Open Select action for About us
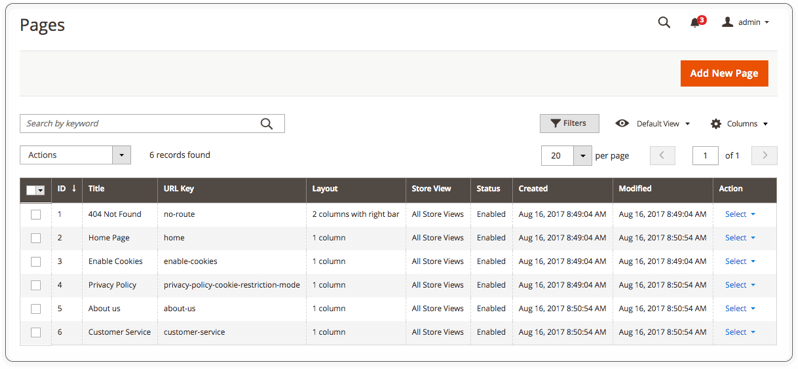Viewport: 798px width, 369px height. click(740, 308)
